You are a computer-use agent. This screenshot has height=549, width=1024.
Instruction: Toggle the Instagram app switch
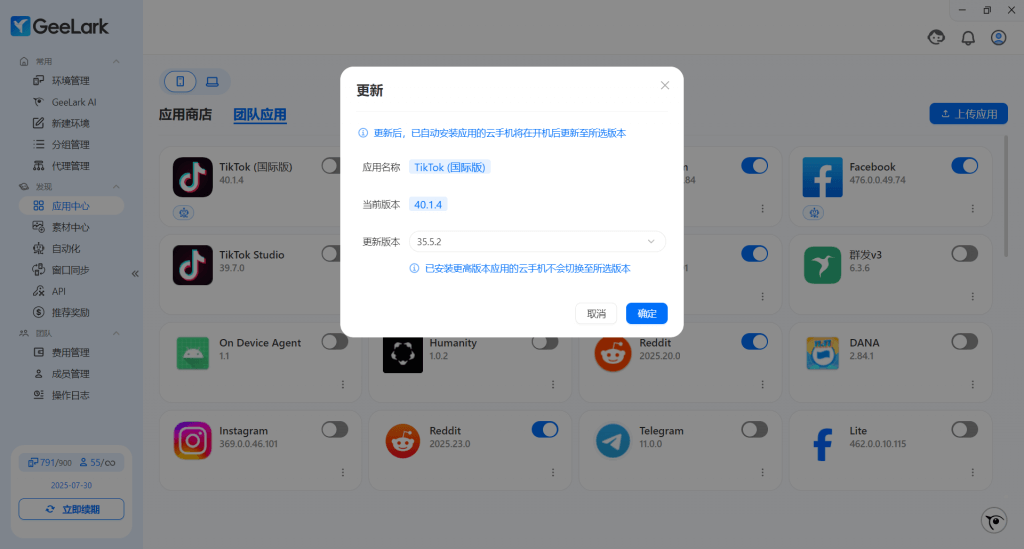[x=335, y=429]
